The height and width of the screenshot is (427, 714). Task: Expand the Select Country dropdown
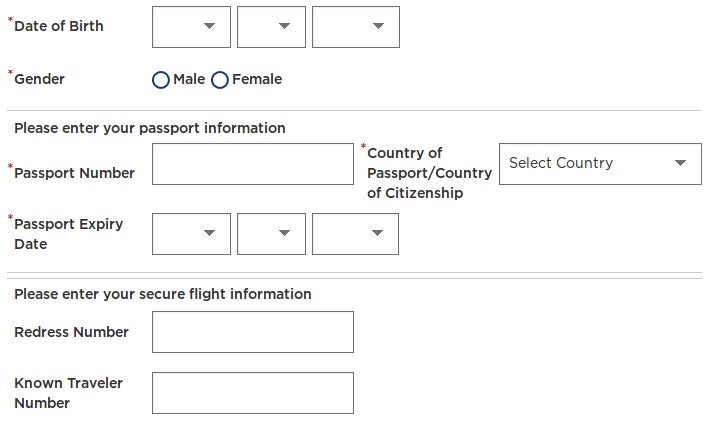[599, 163]
